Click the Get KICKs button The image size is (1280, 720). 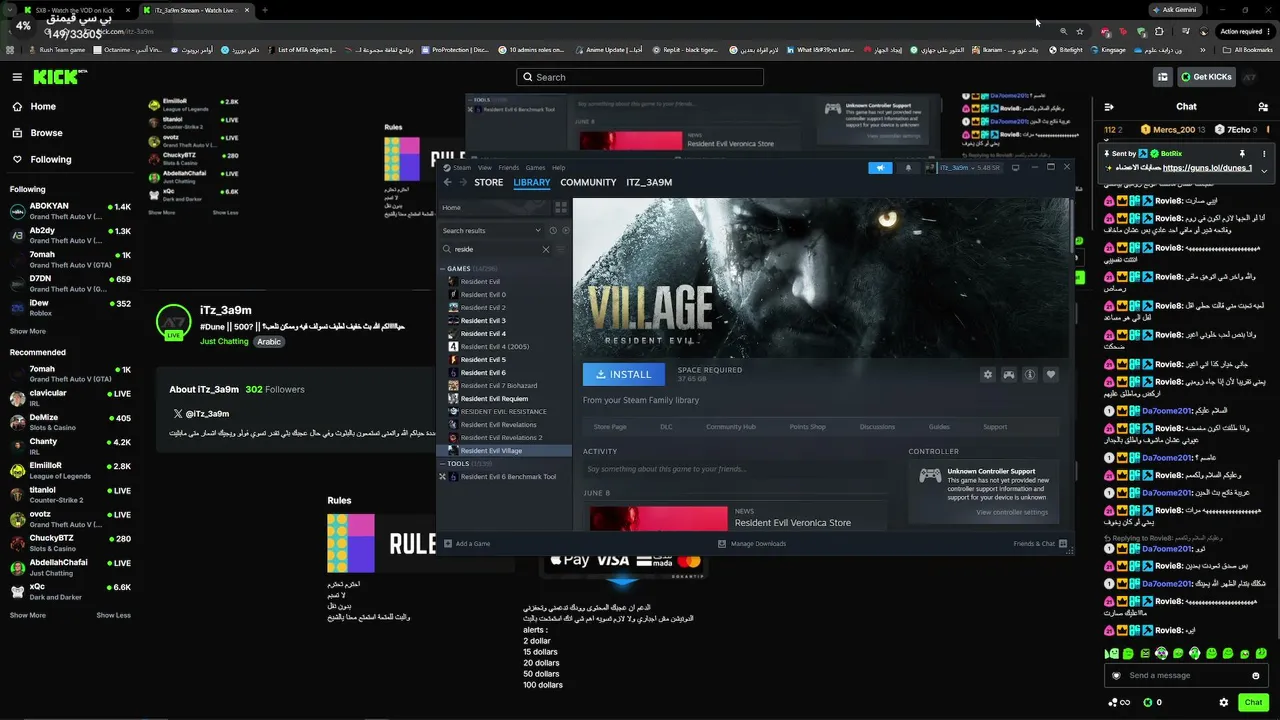(1206, 77)
